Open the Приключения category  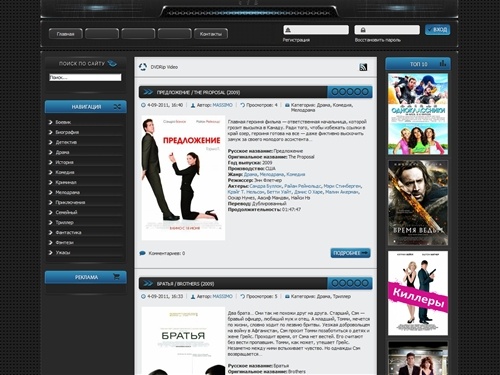point(70,202)
